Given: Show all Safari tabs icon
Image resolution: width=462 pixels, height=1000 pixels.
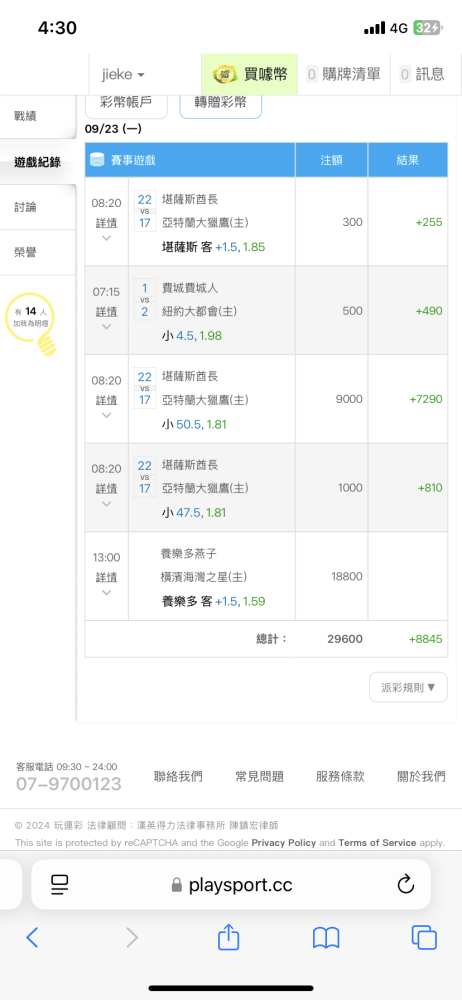Looking at the screenshot, I should [x=424, y=938].
